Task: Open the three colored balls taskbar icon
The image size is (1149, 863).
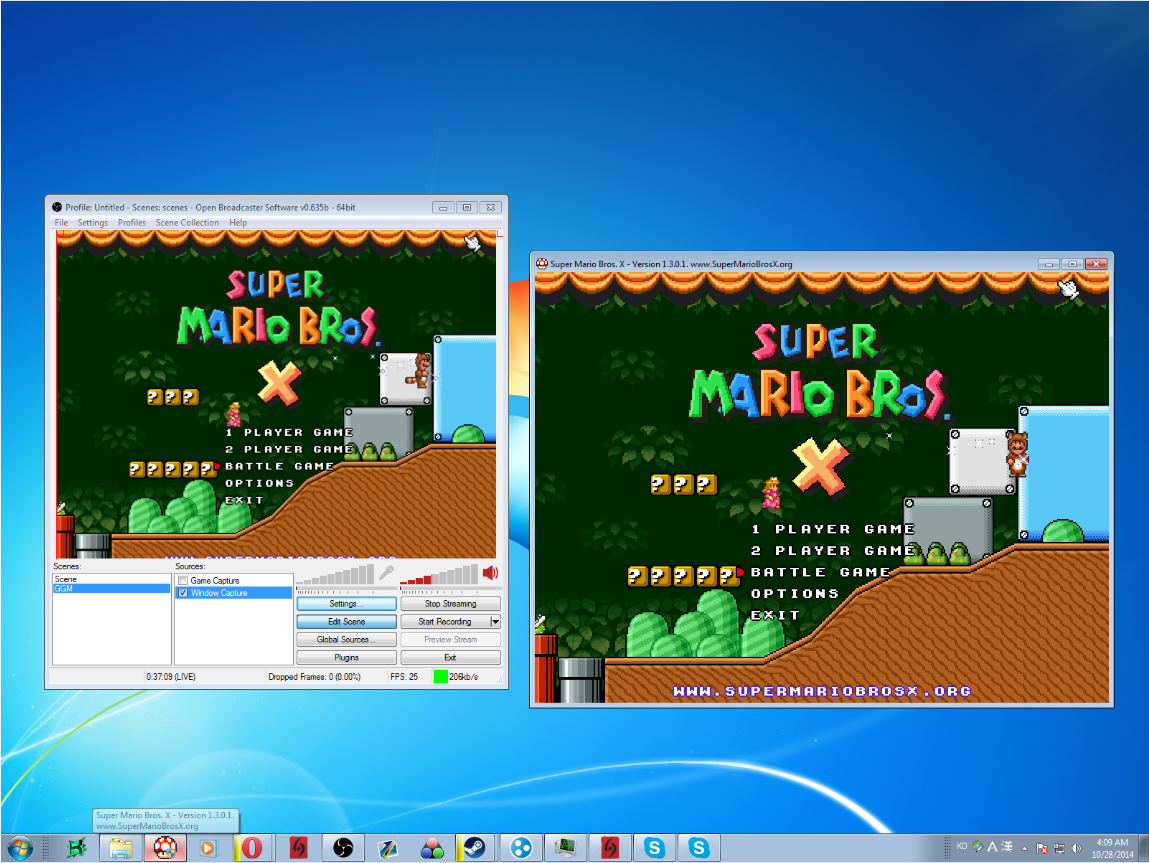Action: point(432,848)
